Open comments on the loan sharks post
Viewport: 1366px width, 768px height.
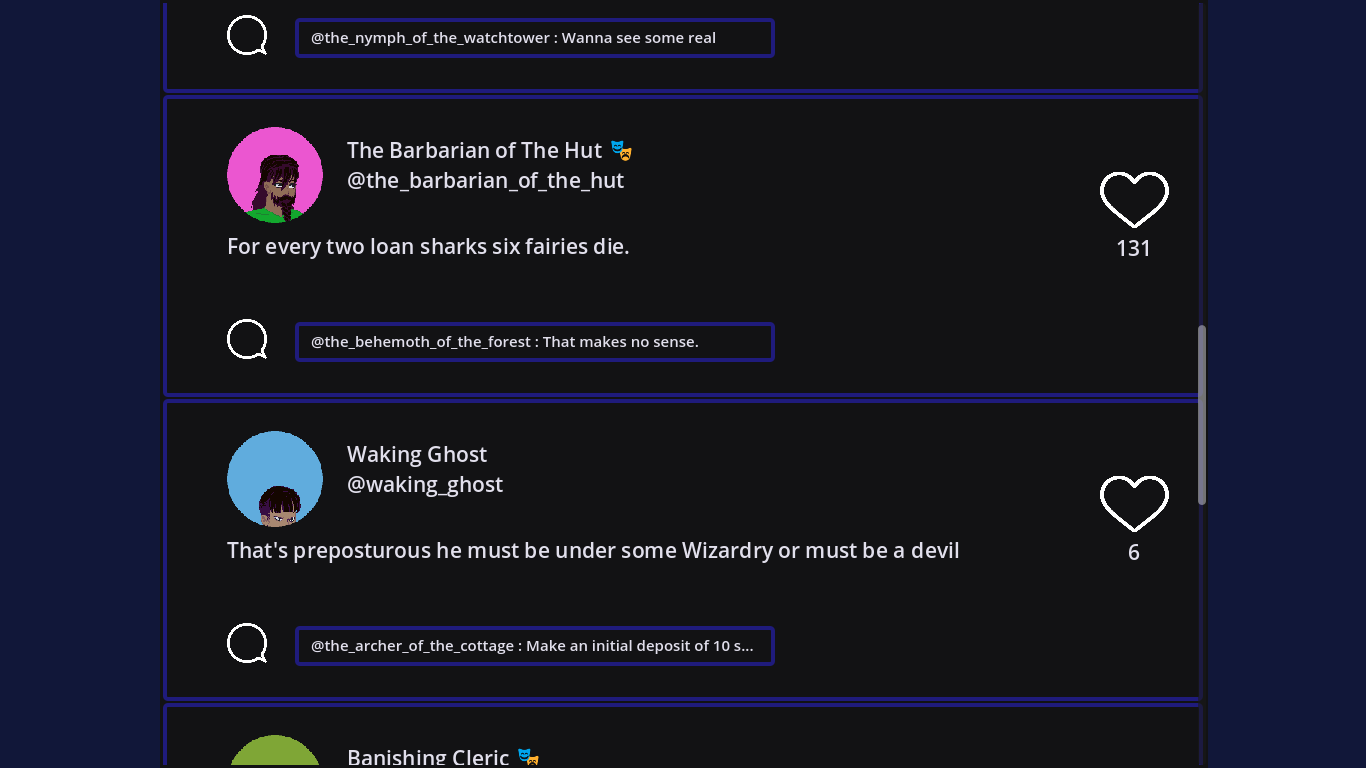tap(247, 340)
